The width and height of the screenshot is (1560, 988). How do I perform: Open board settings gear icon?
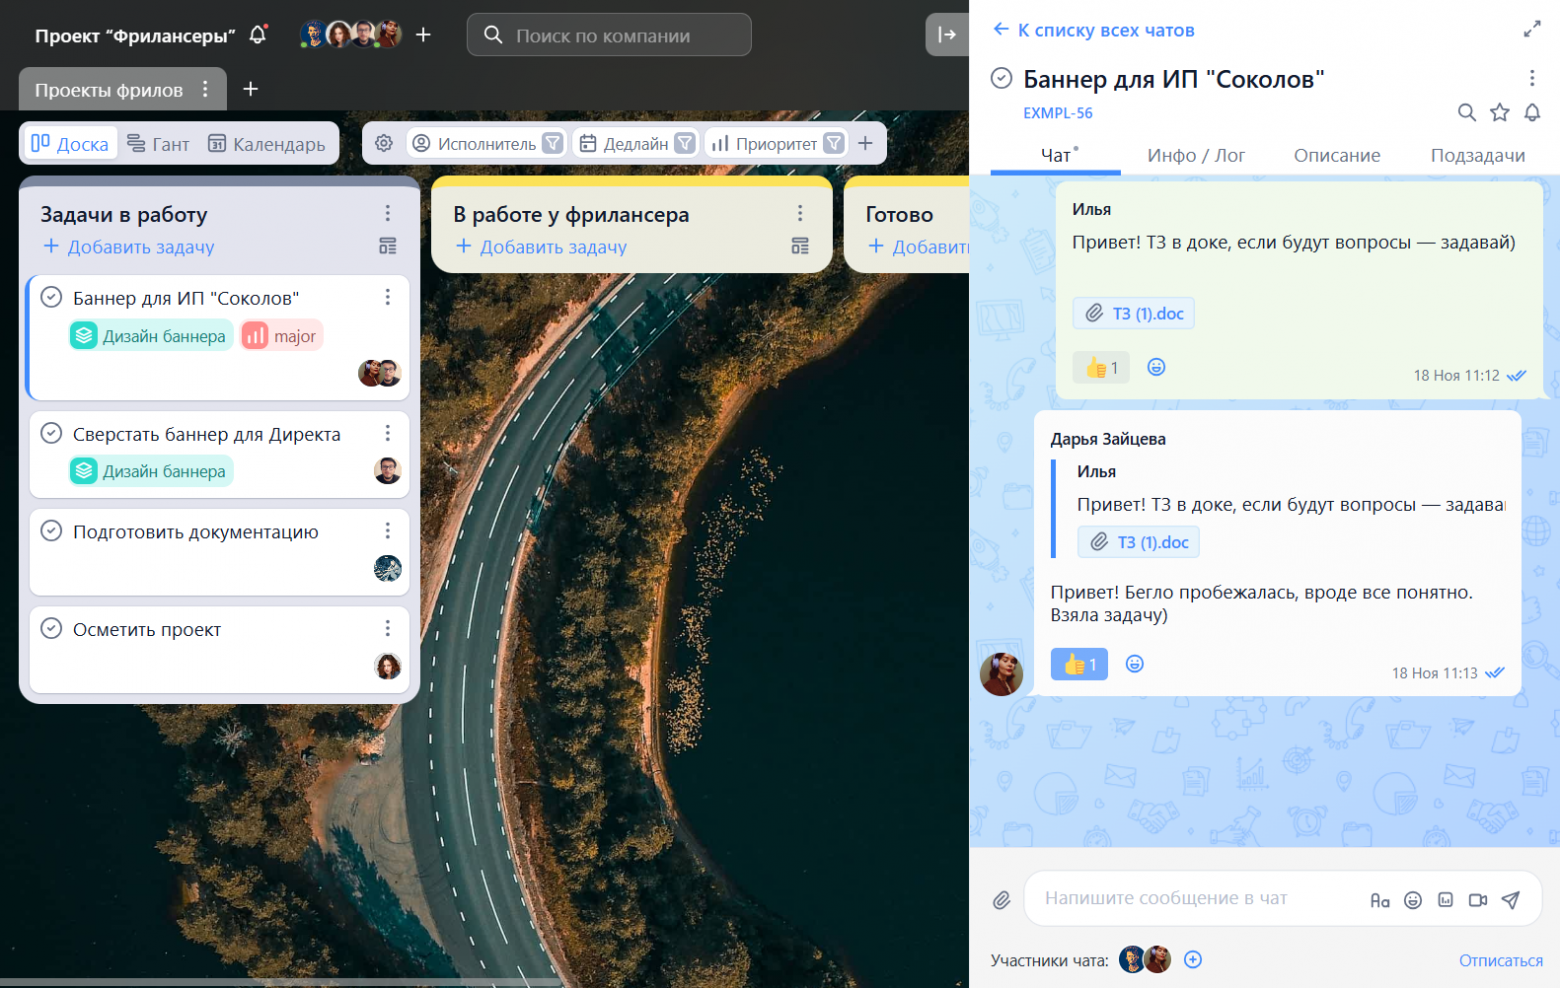coord(384,144)
